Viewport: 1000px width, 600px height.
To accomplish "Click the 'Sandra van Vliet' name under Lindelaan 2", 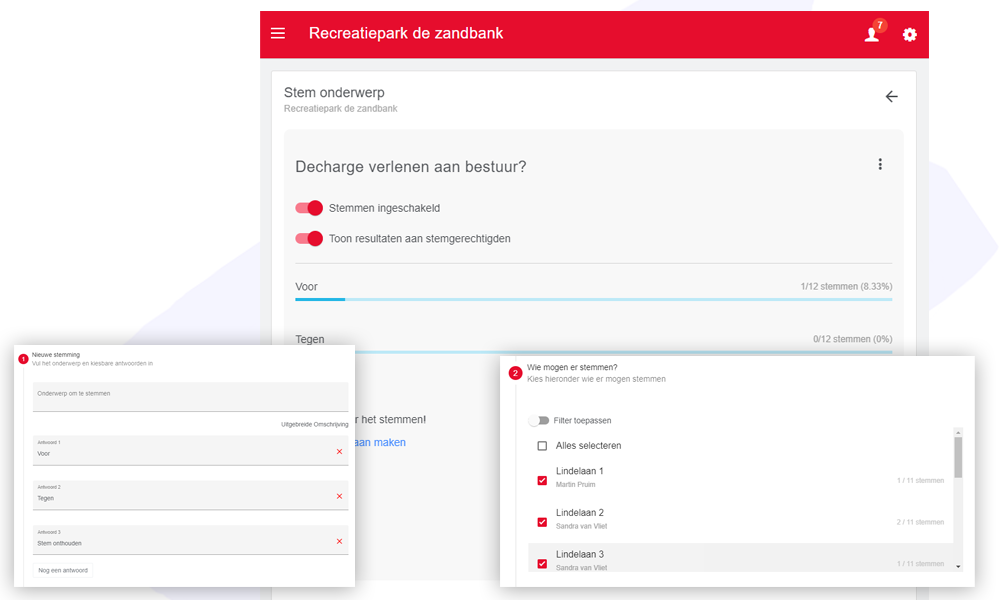I will (582, 526).
